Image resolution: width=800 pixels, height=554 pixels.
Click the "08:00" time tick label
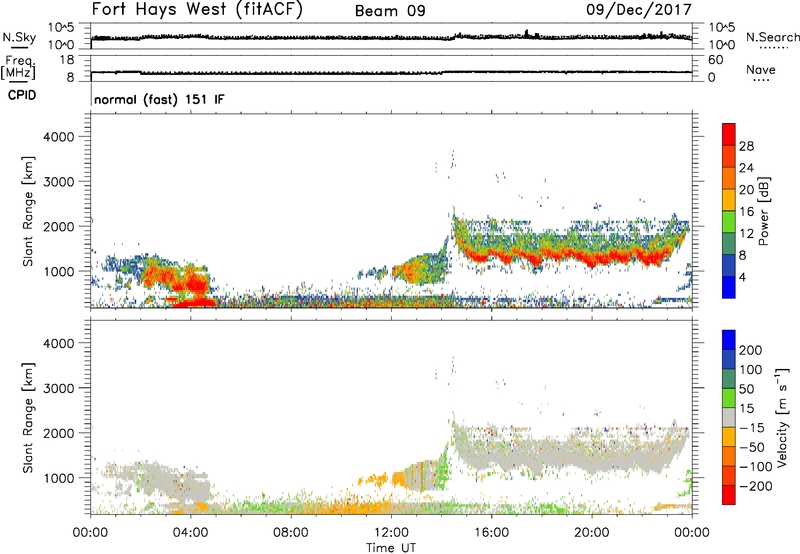point(291,533)
